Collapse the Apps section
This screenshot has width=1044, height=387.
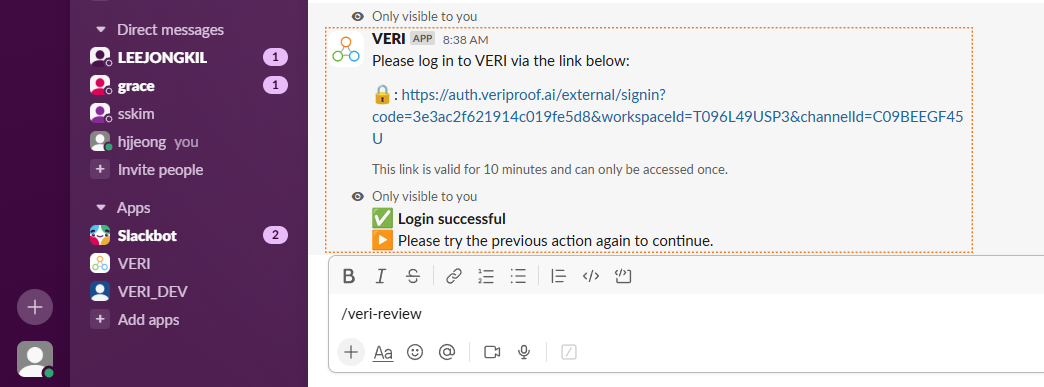coord(101,208)
